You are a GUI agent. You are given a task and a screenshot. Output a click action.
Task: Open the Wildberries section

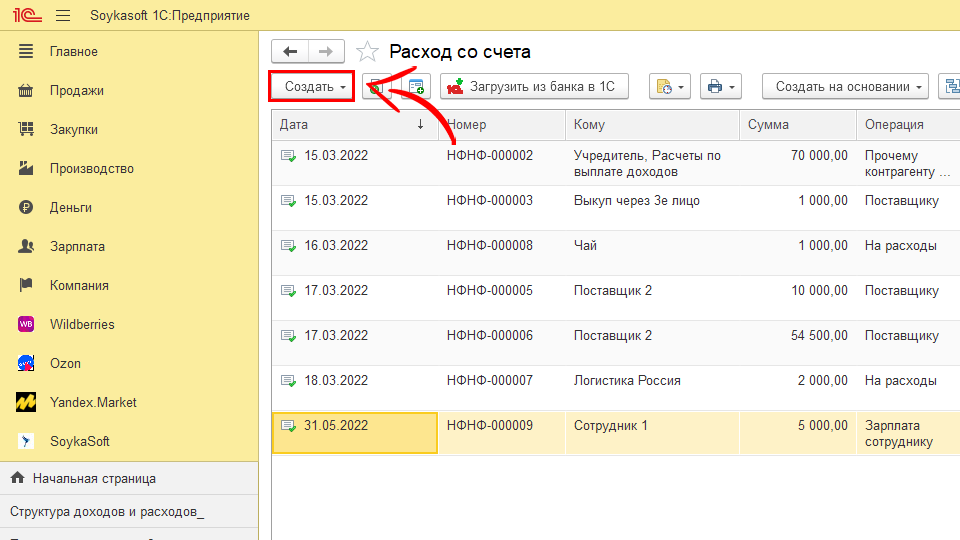[x=82, y=324]
